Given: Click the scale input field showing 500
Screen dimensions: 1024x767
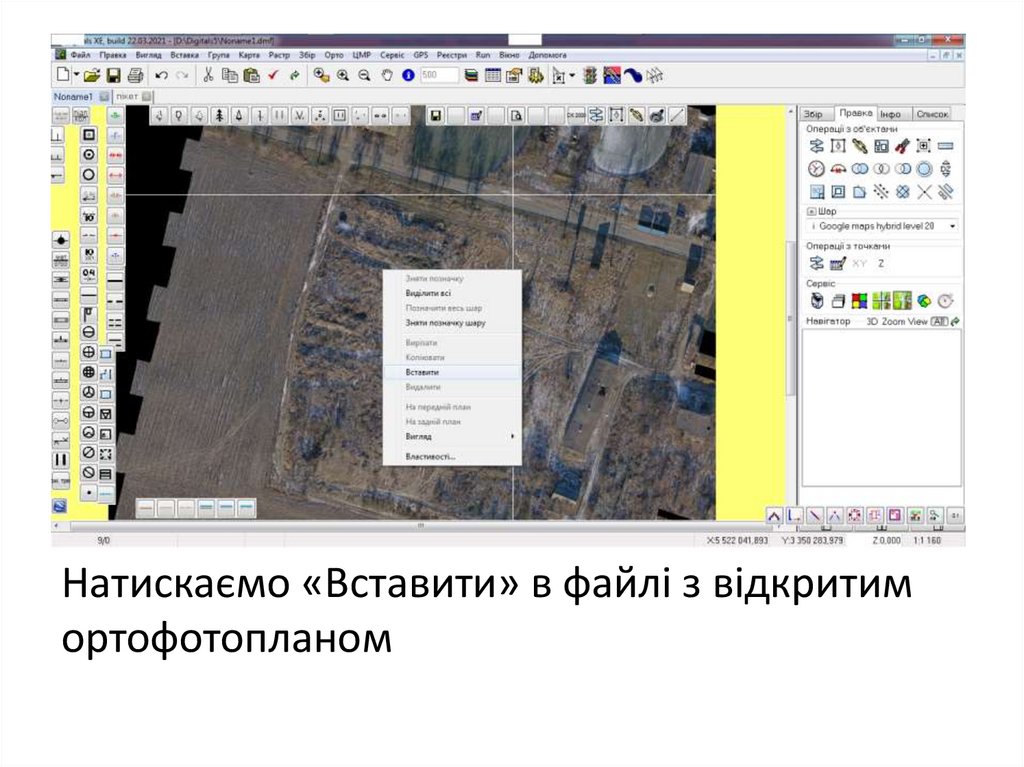Looking at the screenshot, I should [x=440, y=75].
